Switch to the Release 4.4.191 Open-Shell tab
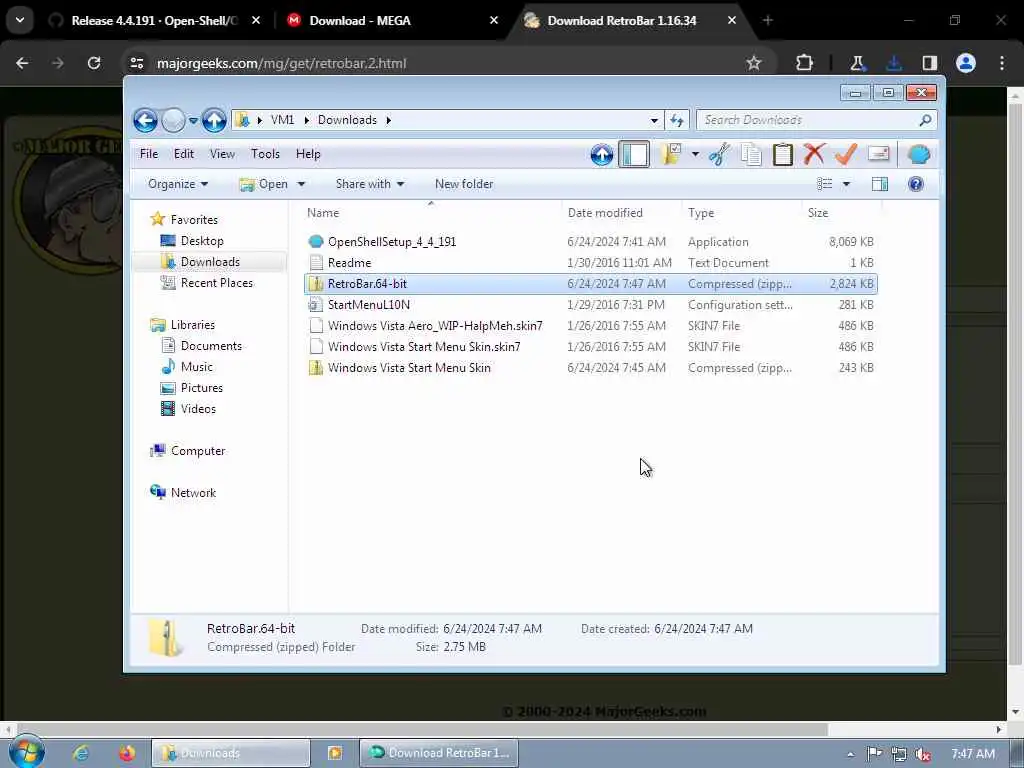Image resolution: width=1024 pixels, height=768 pixels. tap(153, 21)
